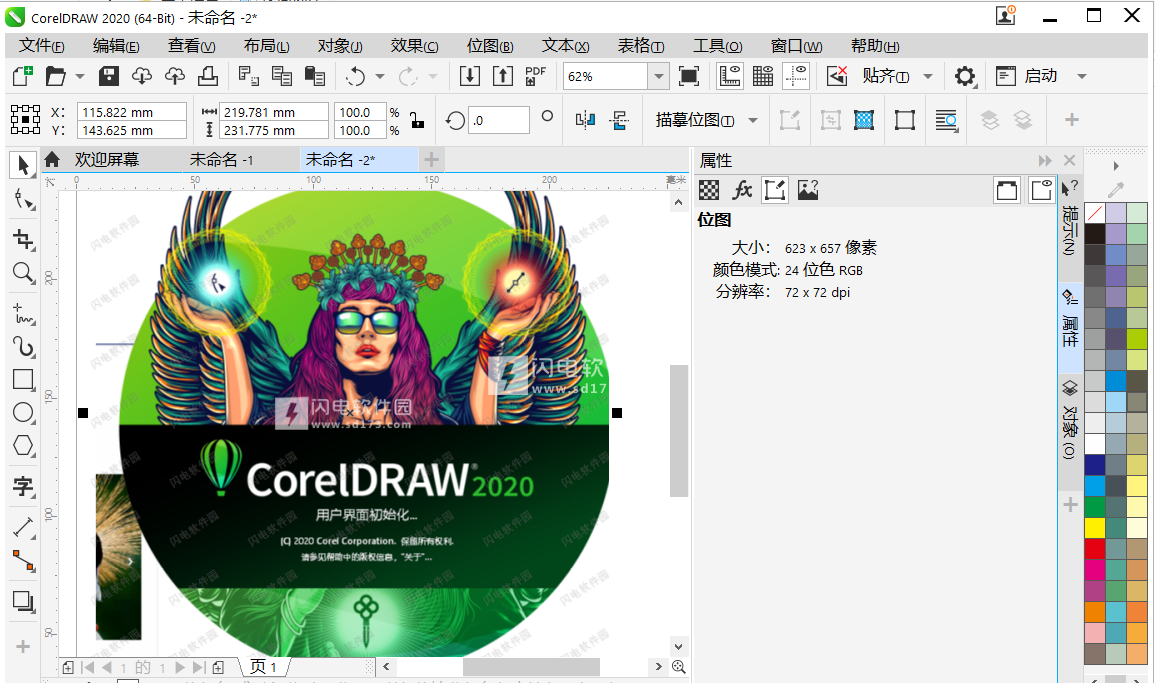Click the Import icon

(x=470, y=76)
